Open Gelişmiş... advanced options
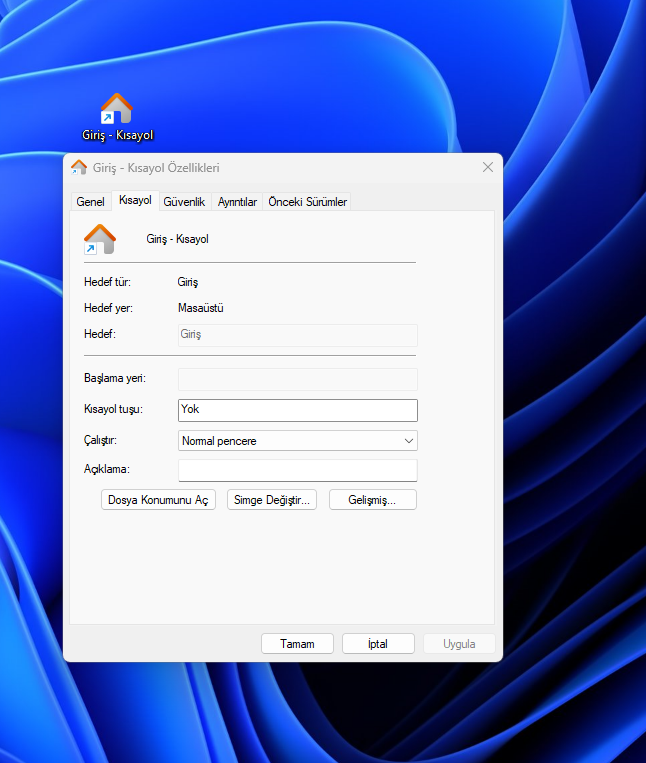 373,500
